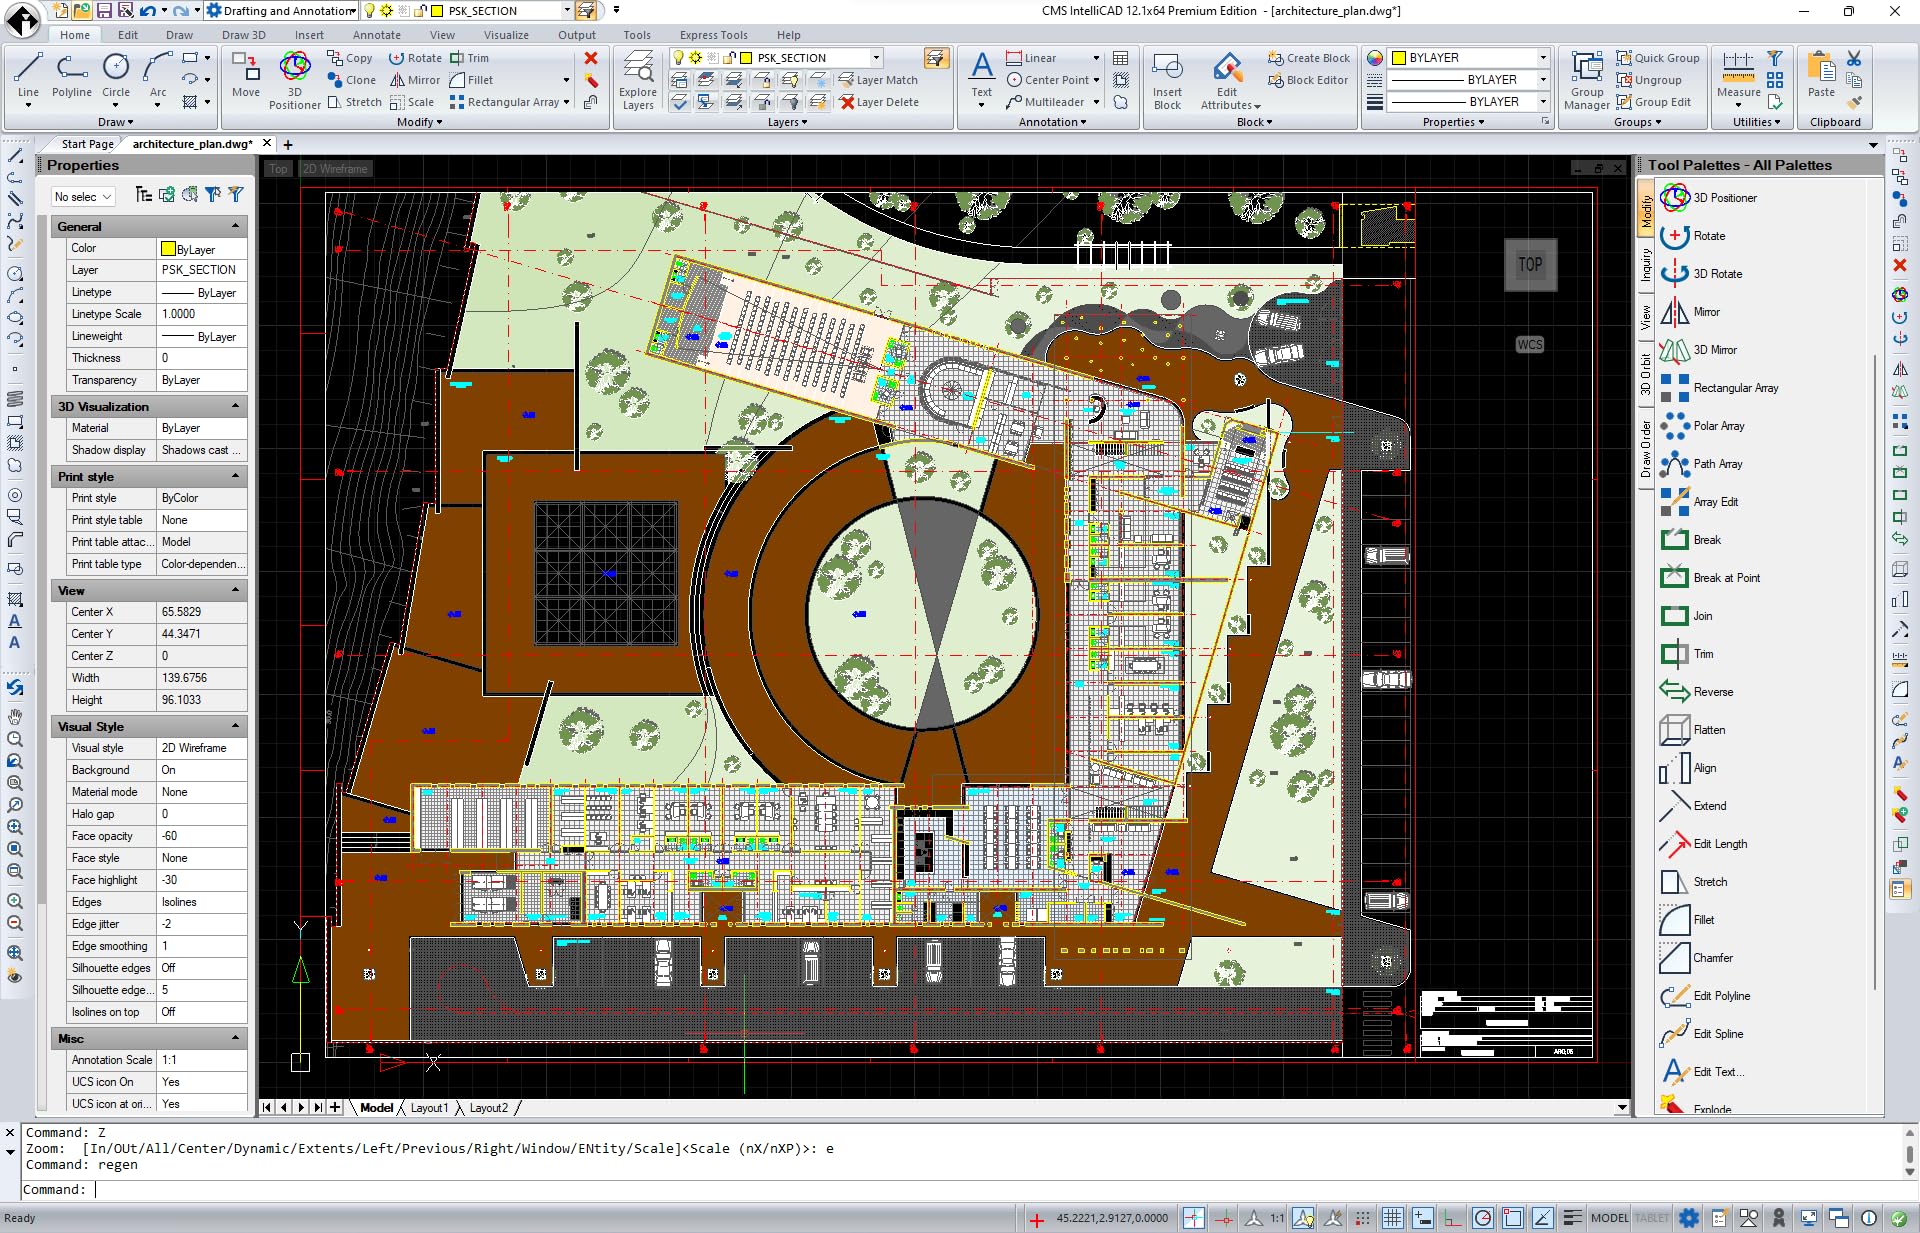This screenshot has width=1920, height=1233.
Task: Select Polar Array in Tool Palettes
Action: [1702, 426]
